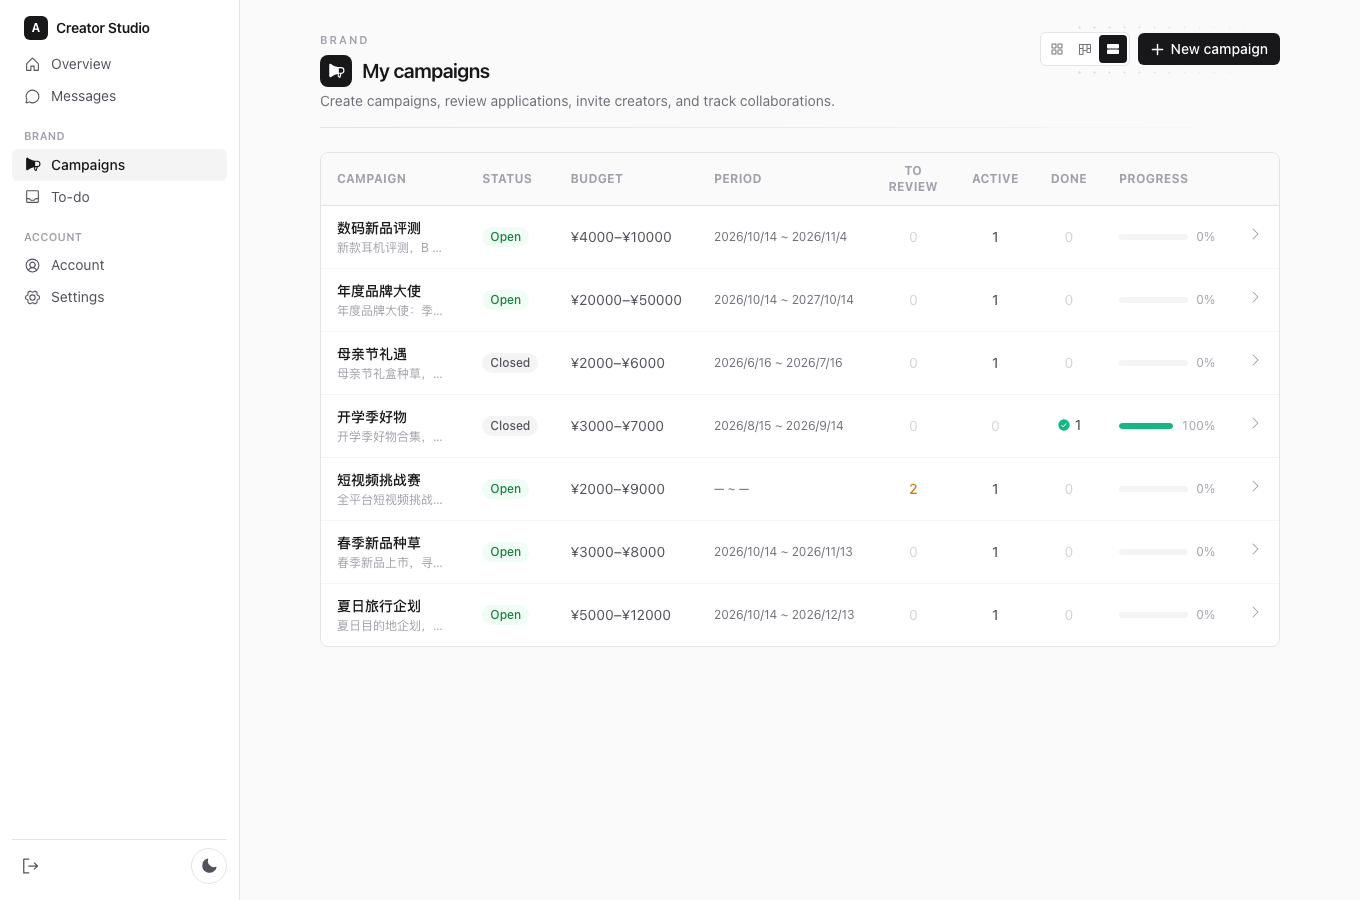Click the chat bubble icon beside Messages
The height and width of the screenshot is (900, 1360).
tap(32, 96)
